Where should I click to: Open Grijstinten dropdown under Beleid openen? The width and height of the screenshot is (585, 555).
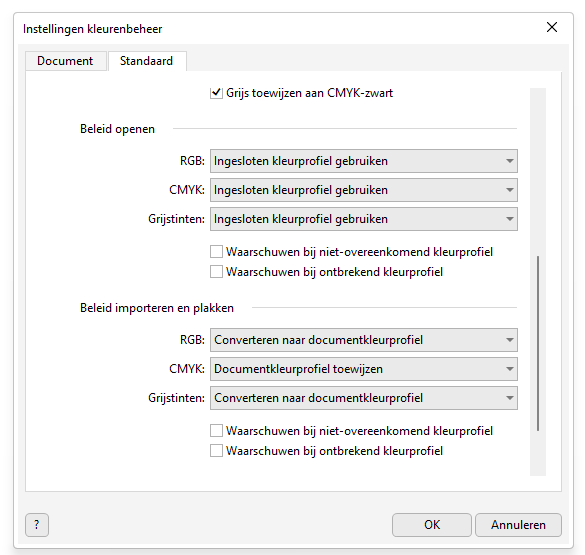point(363,219)
